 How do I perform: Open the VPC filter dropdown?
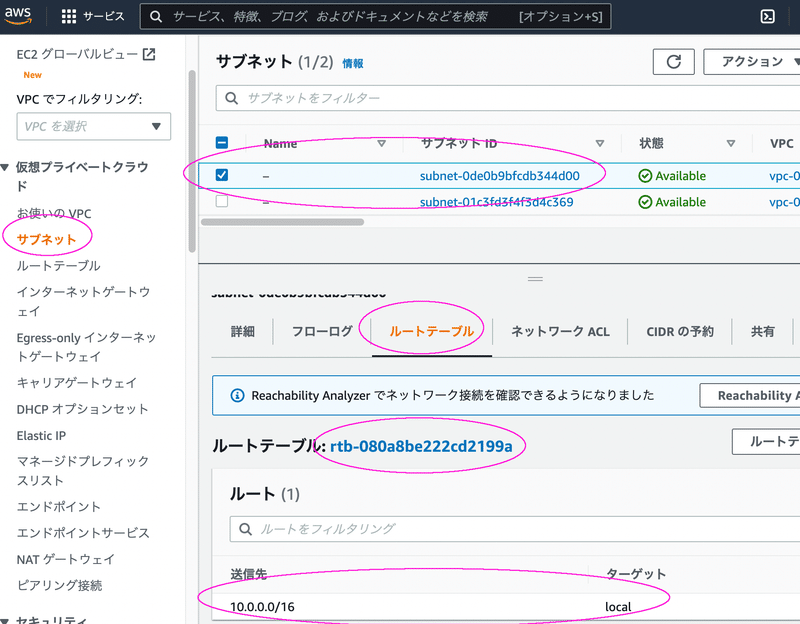coord(94,126)
